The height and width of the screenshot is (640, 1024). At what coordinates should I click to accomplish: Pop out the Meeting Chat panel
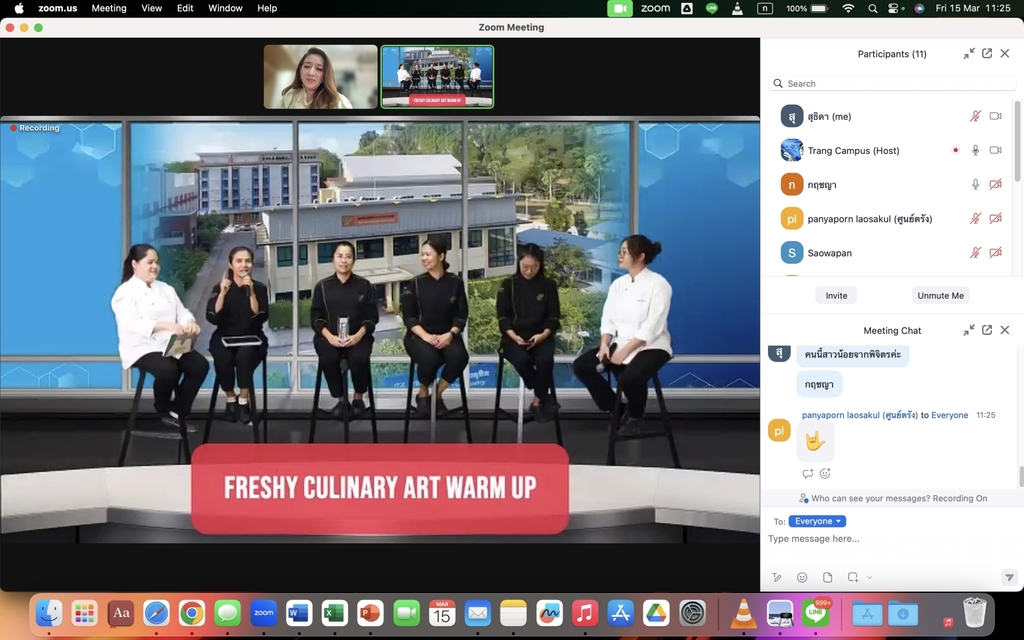point(987,330)
